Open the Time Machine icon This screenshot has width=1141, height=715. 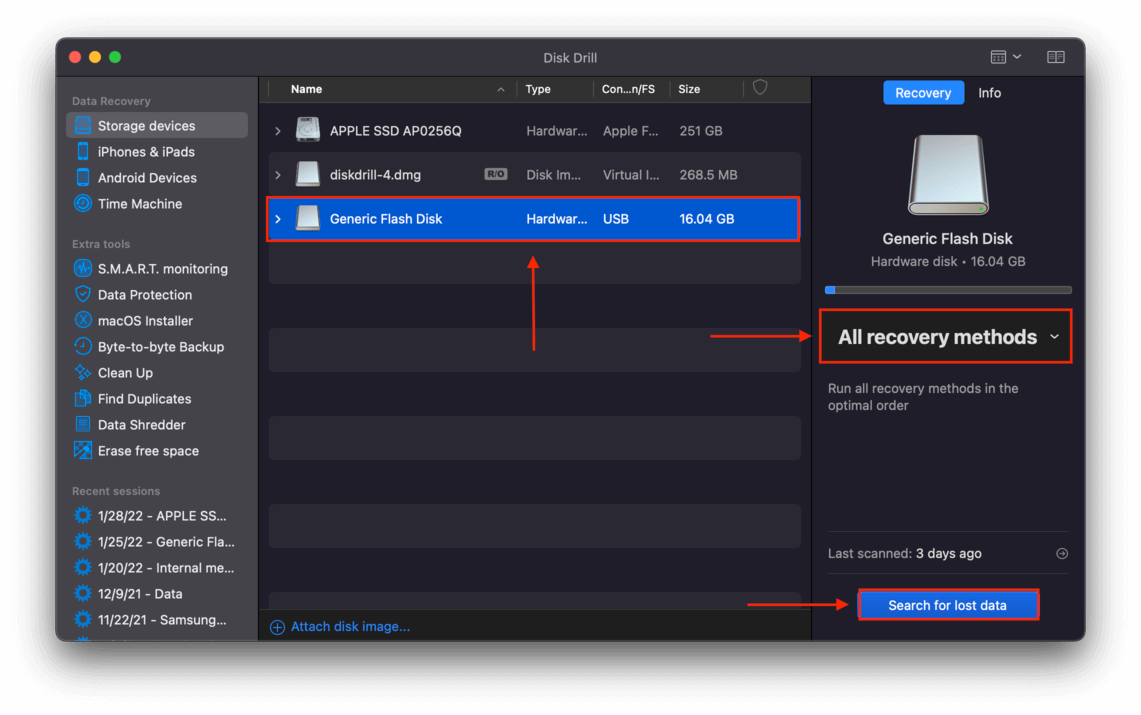click(83, 204)
